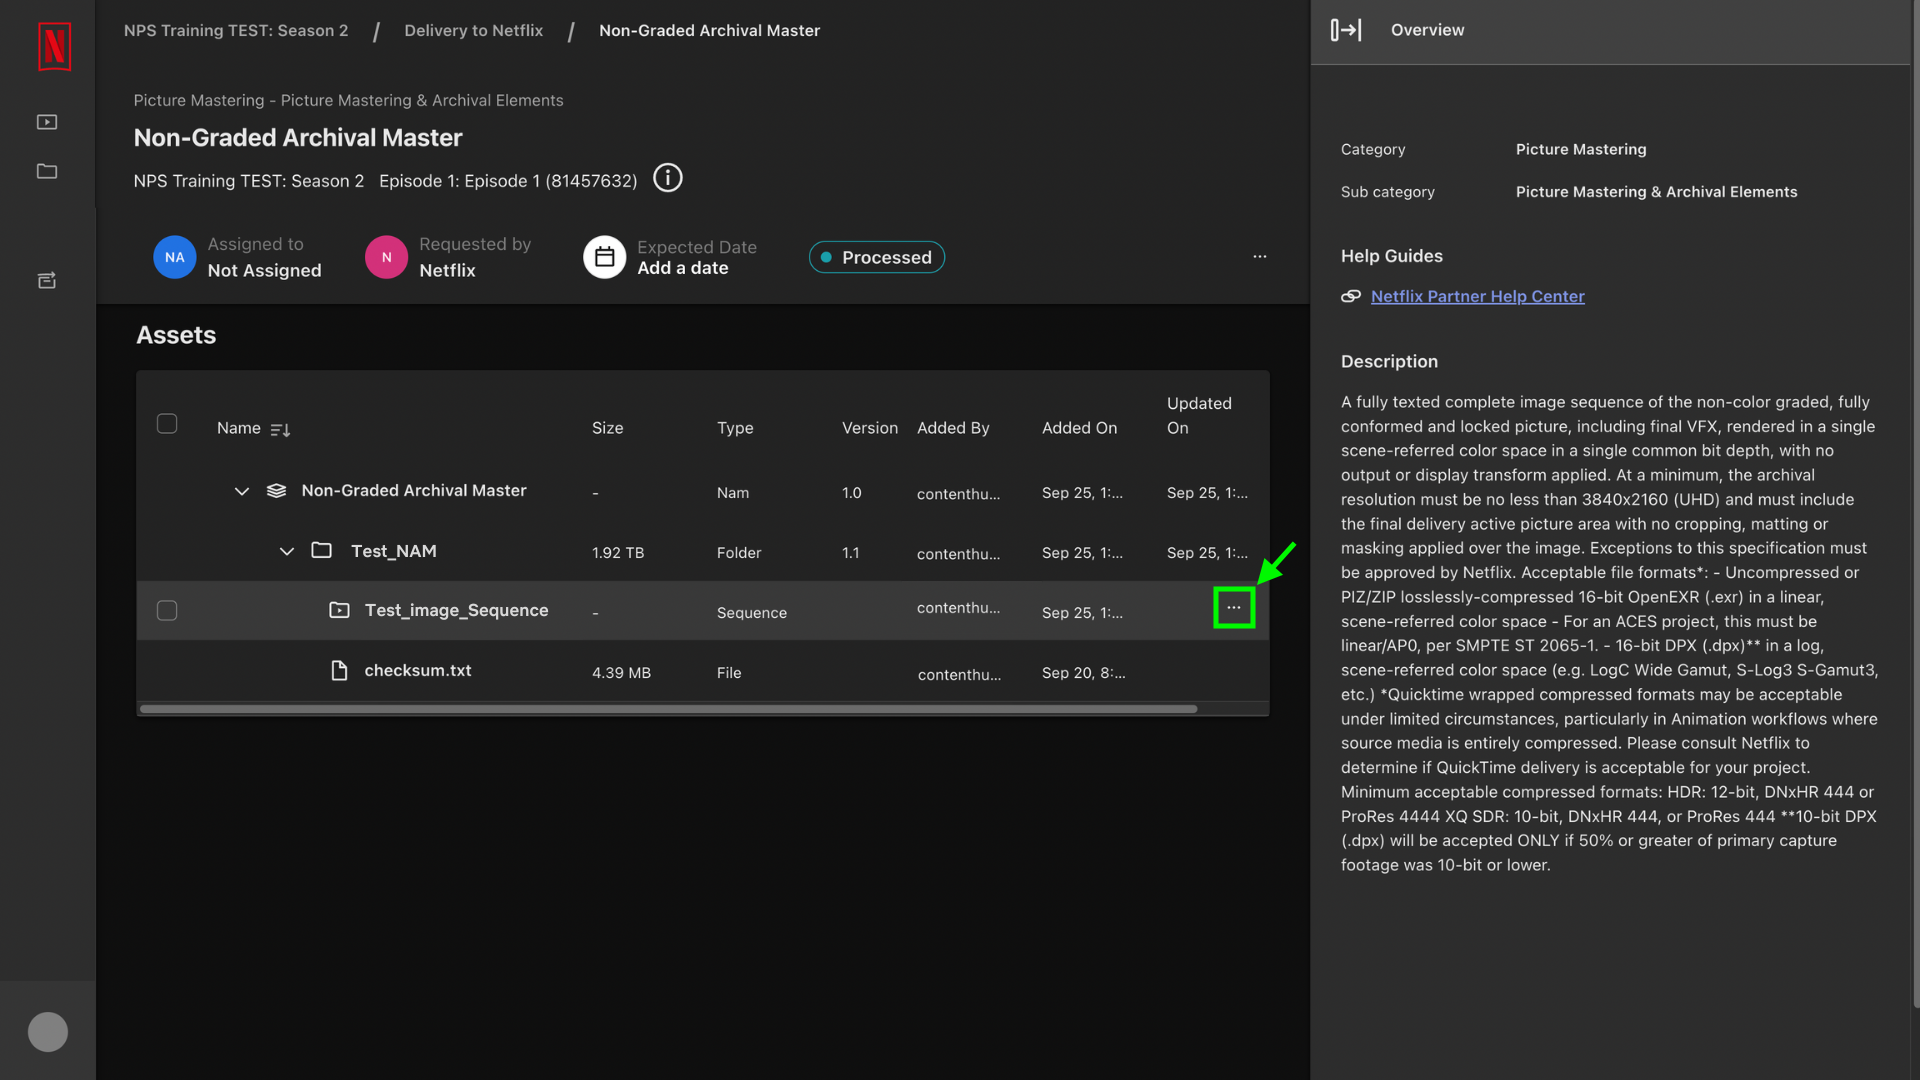Select the checksum.txt file name
This screenshot has height=1080, width=1920.
pos(417,670)
